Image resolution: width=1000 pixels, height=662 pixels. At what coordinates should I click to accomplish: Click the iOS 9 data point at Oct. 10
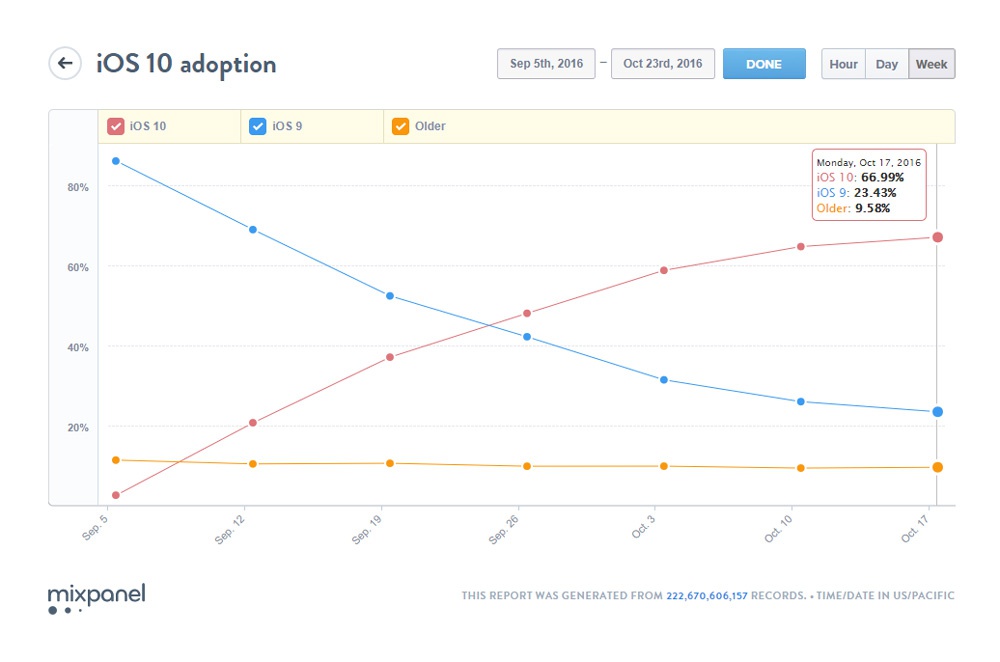point(801,402)
